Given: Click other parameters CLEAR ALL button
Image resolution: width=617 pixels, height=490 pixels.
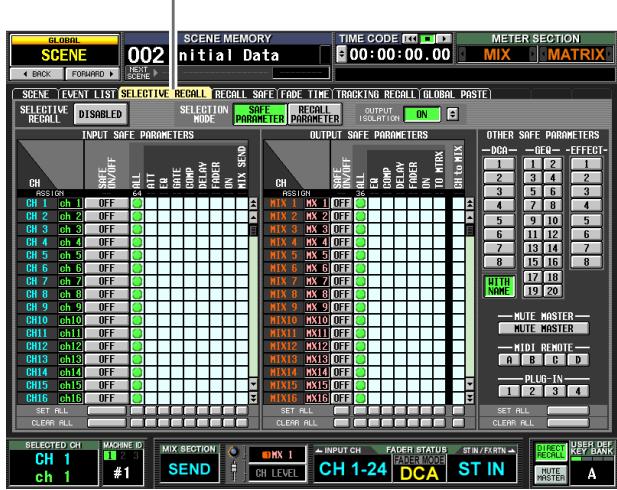Looking at the screenshot, I should (x=568, y=423).
